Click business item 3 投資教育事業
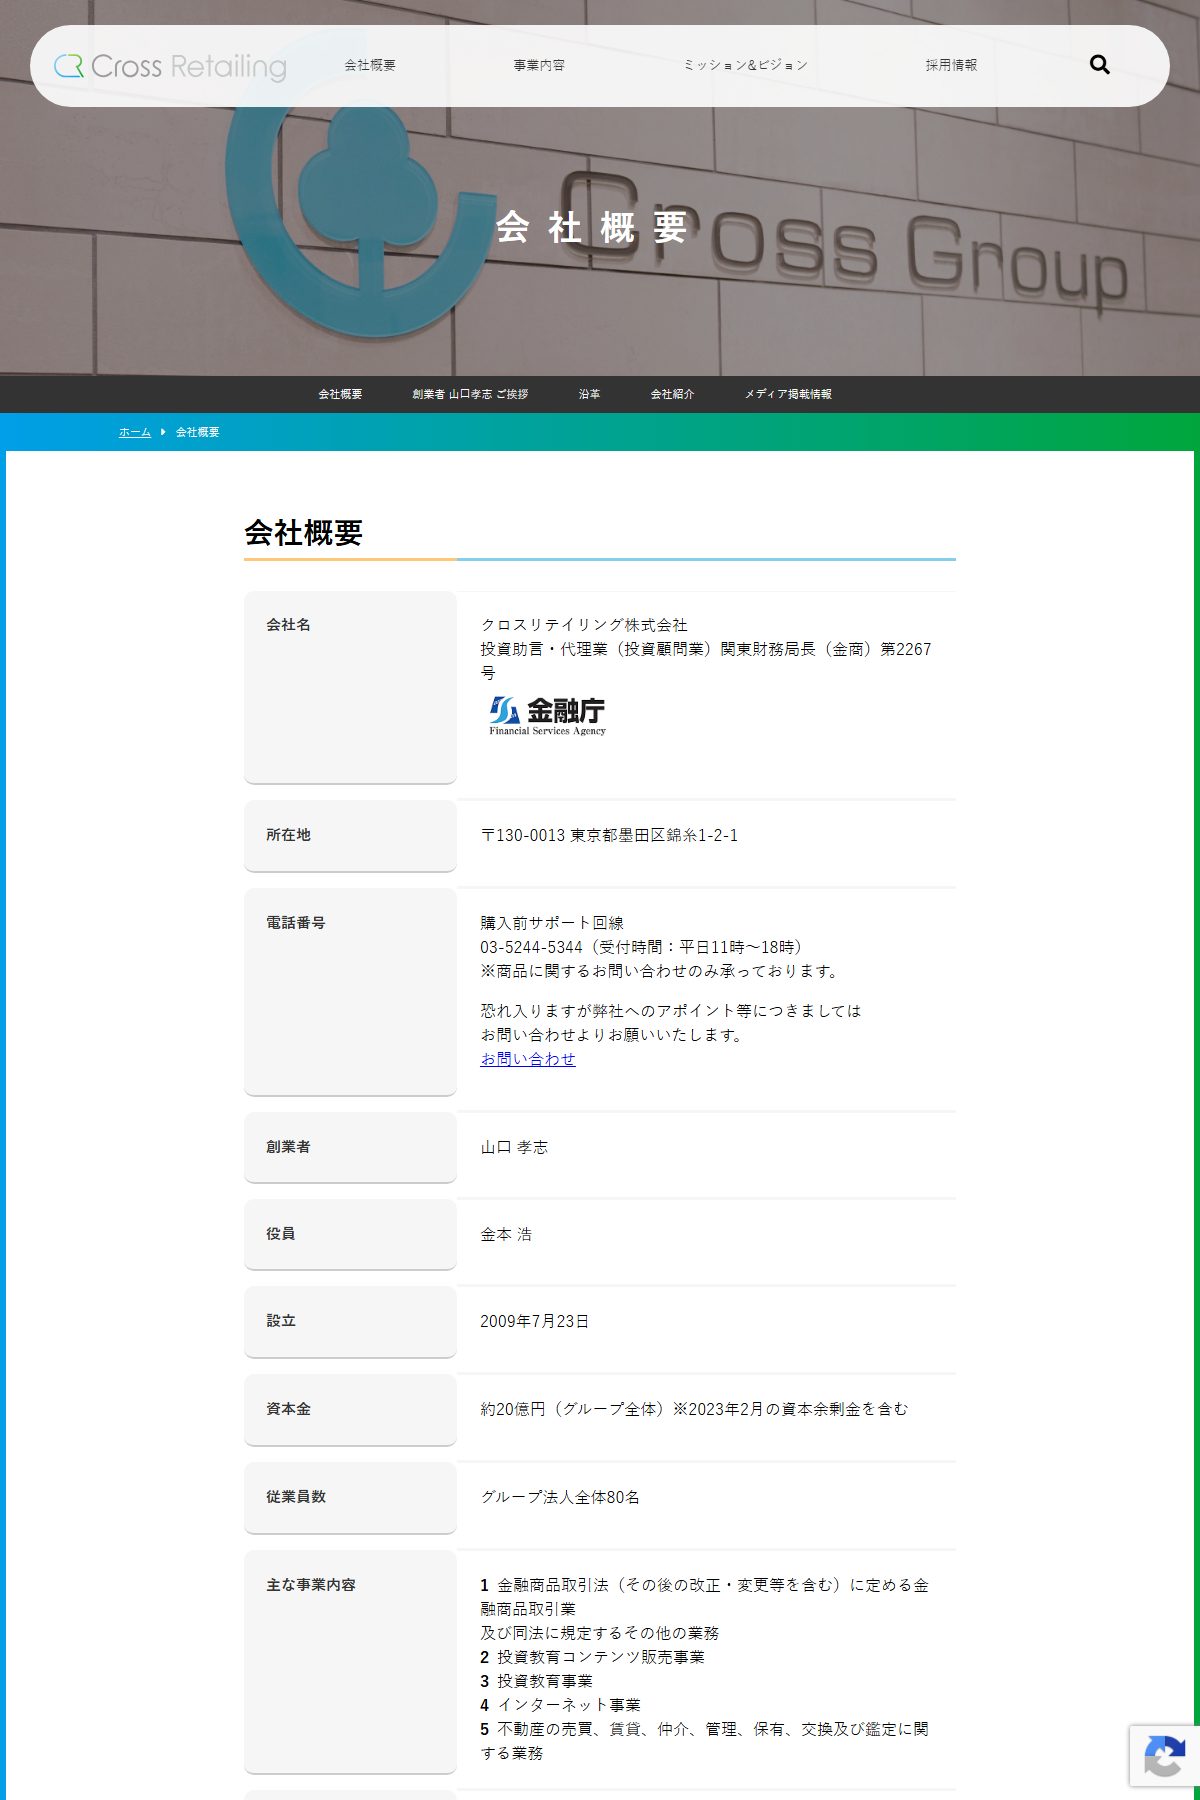The height and width of the screenshot is (1800, 1200). [x=536, y=1681]
